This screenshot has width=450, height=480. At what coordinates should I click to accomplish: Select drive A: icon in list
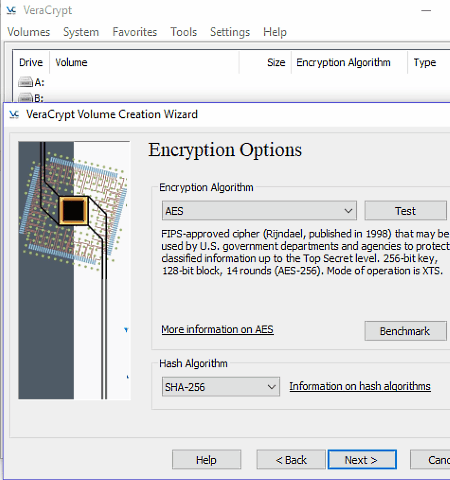[25, 82]
